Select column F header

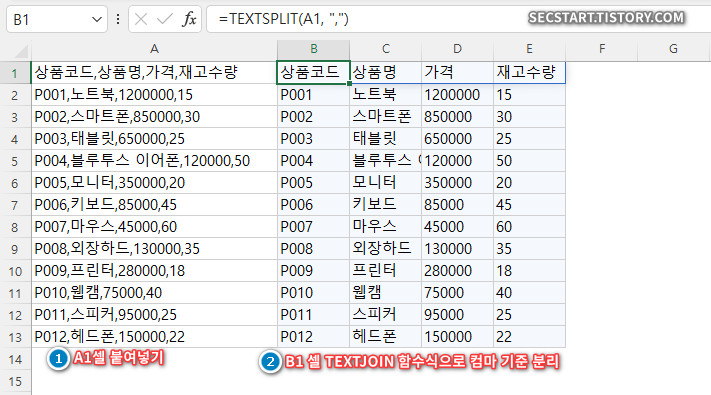pyautogui.click(x=601, y=49)
